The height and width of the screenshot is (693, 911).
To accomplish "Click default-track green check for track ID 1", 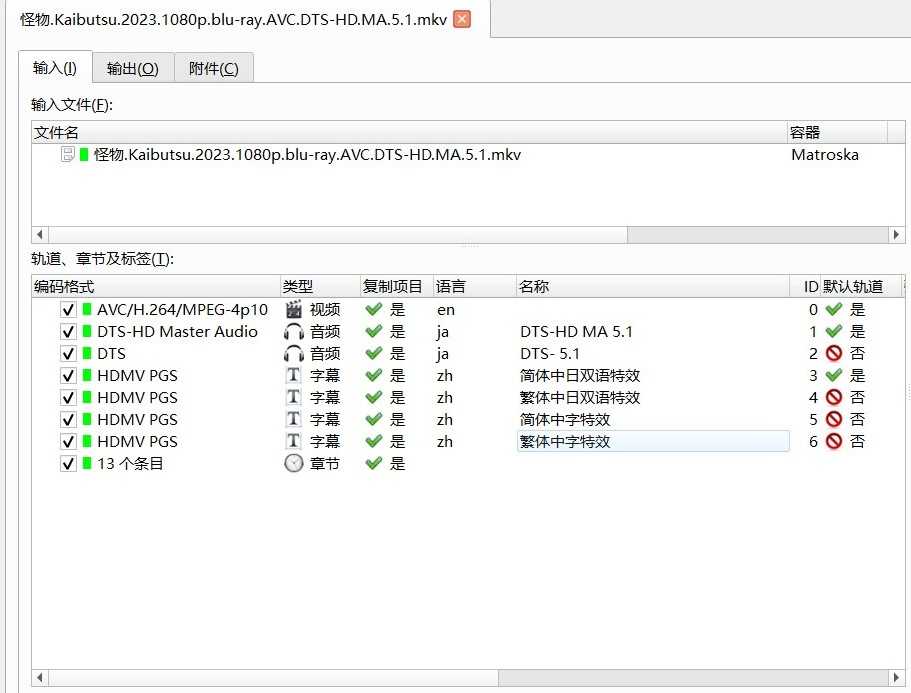I will tap(834, 332).
